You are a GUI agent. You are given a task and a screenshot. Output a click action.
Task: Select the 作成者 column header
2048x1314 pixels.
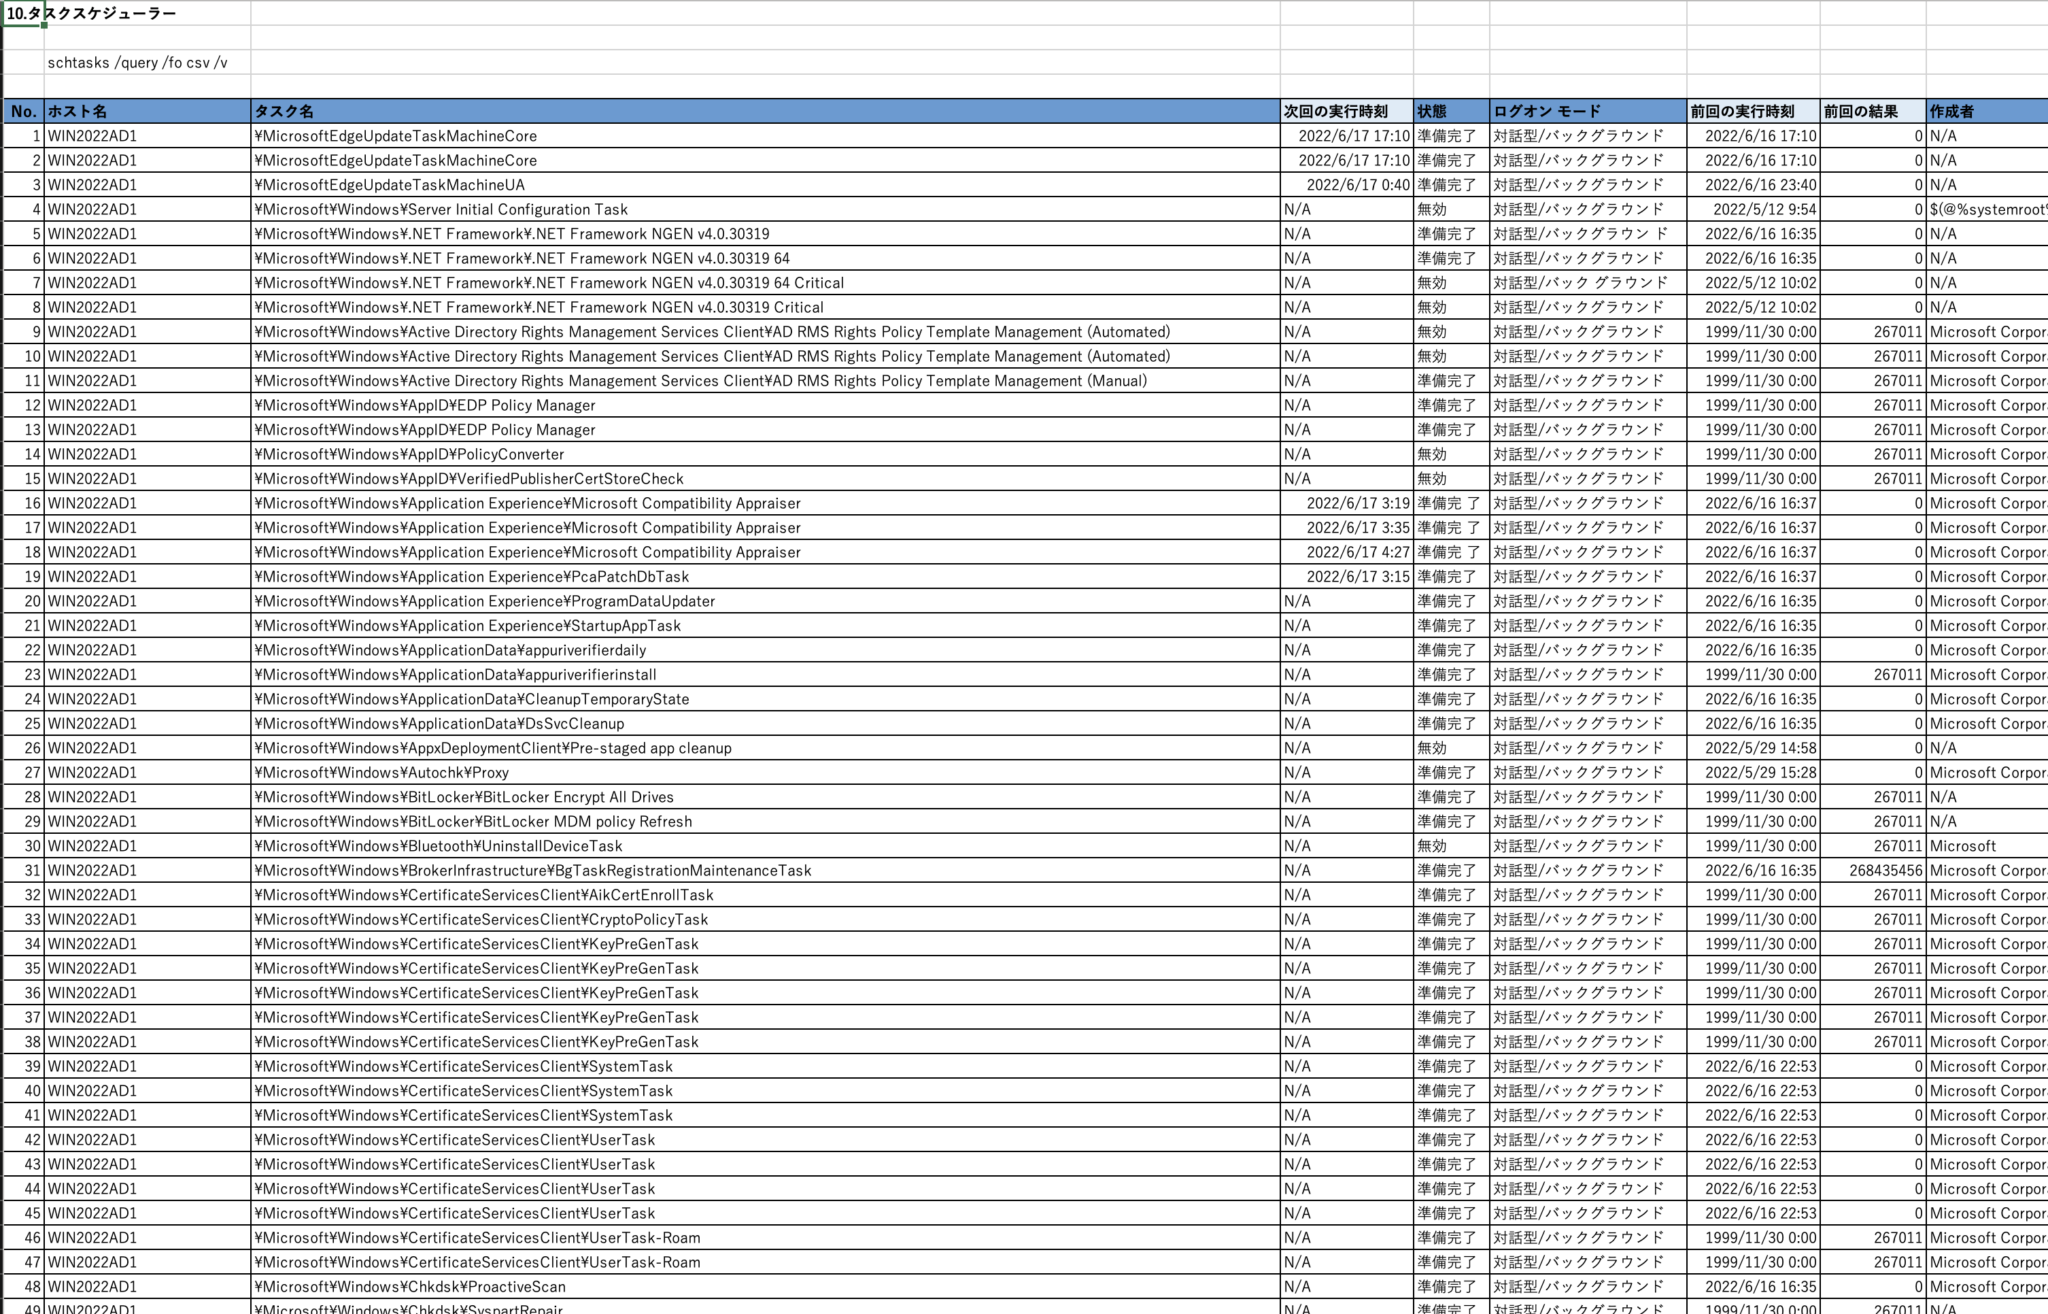(x=1960, y=111)
